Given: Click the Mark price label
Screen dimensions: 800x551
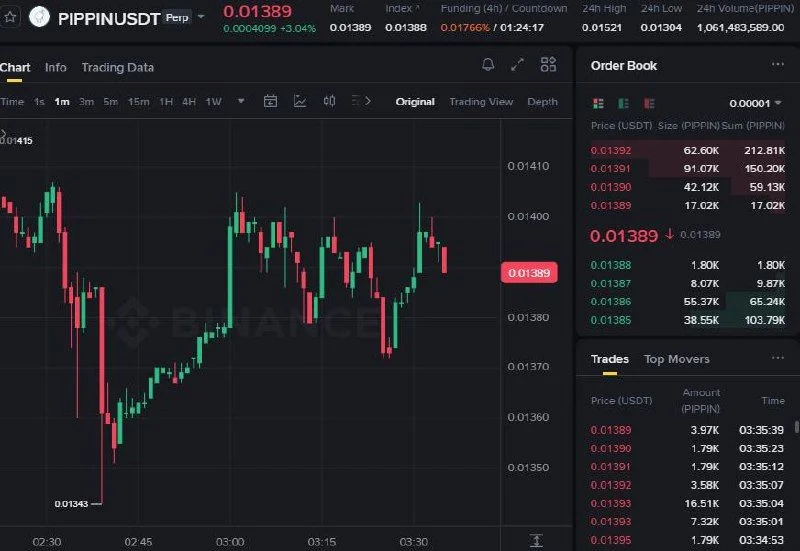Looking at the screenshot, I should [x=342, y=9].
